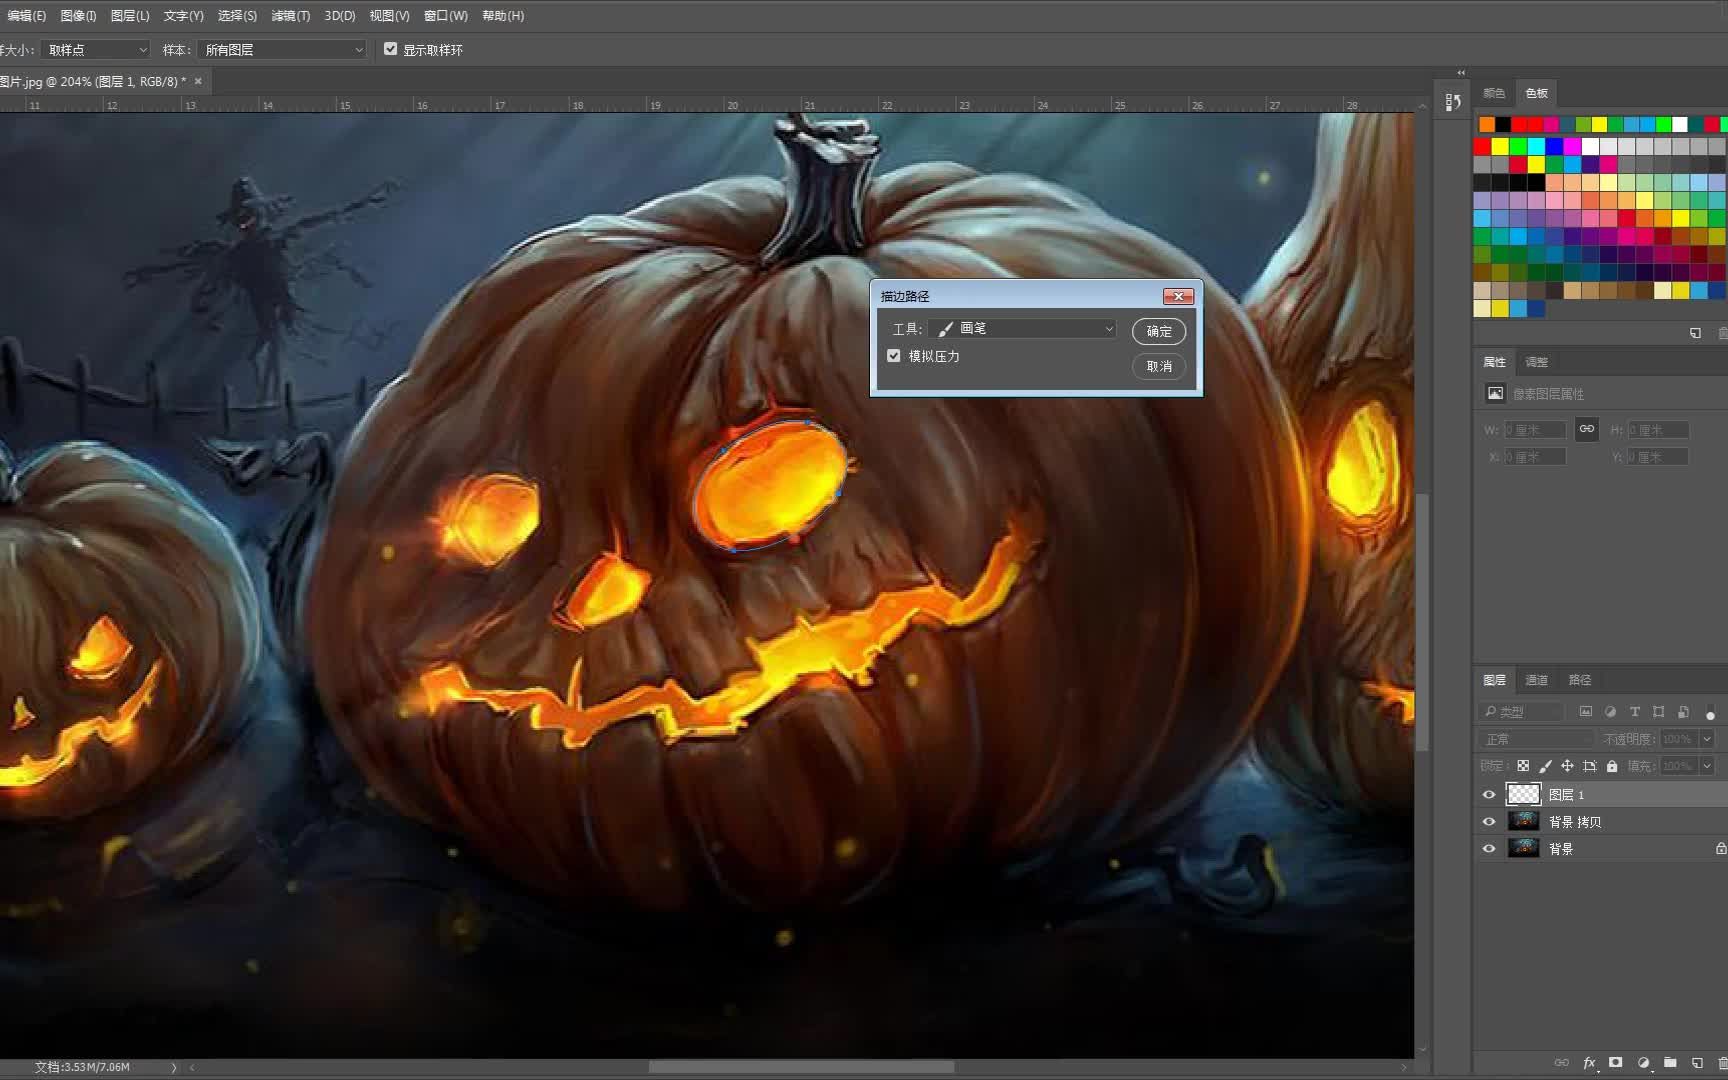Click 取消 to cancel stroke path
Screen dimensions: 1728x1080
point(1159,366)
